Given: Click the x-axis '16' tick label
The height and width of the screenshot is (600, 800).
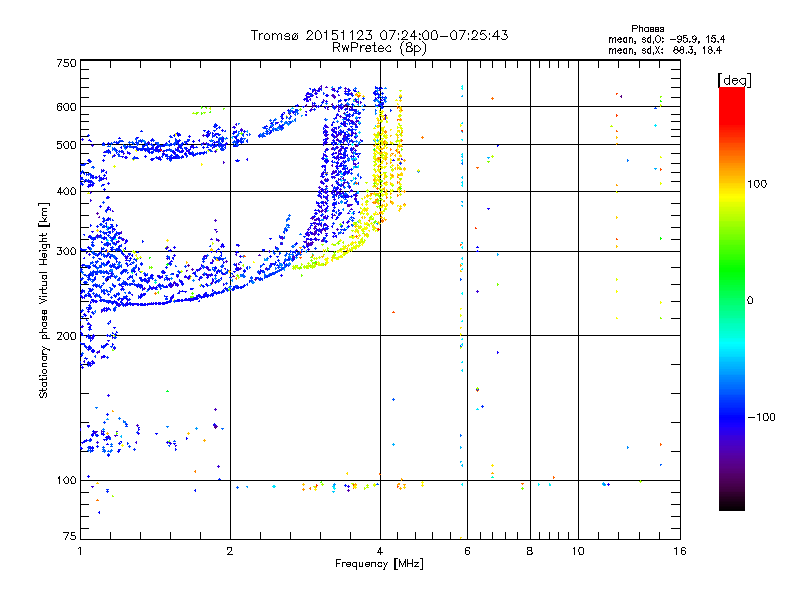Looking at the screenshot, I should pyautogui.click(x=680, y=551).
